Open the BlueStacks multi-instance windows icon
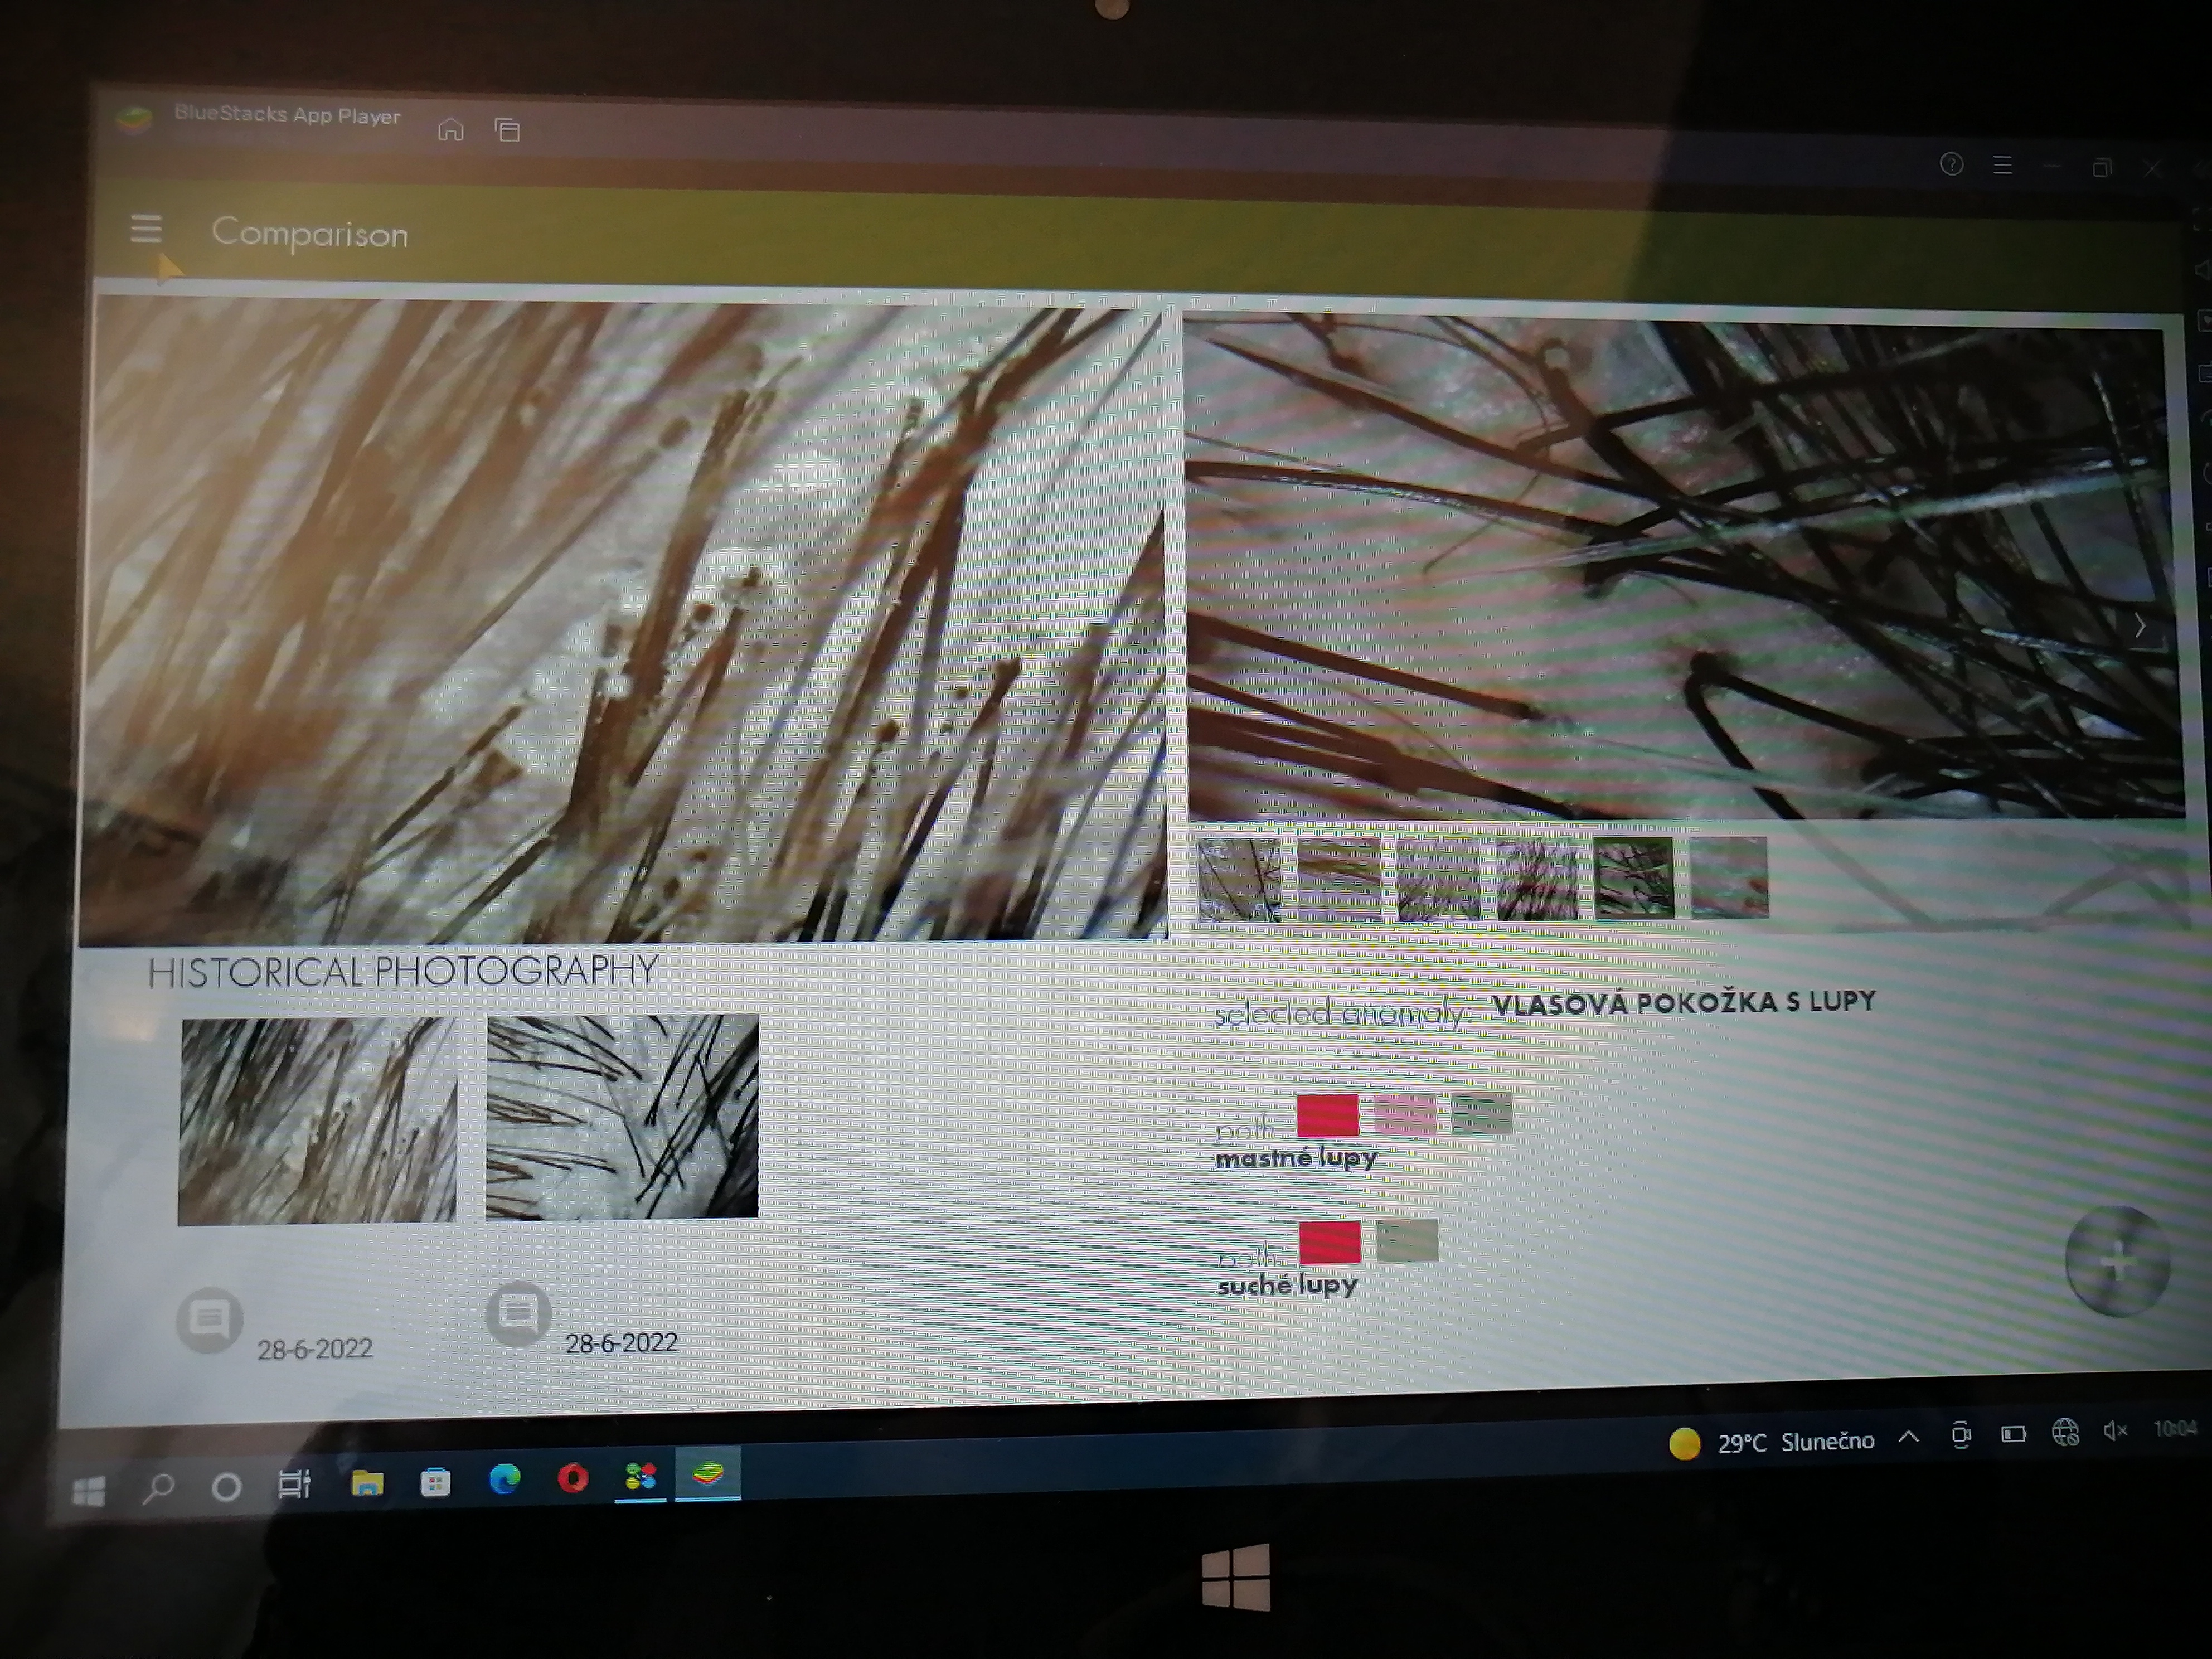 coord(508,129)
